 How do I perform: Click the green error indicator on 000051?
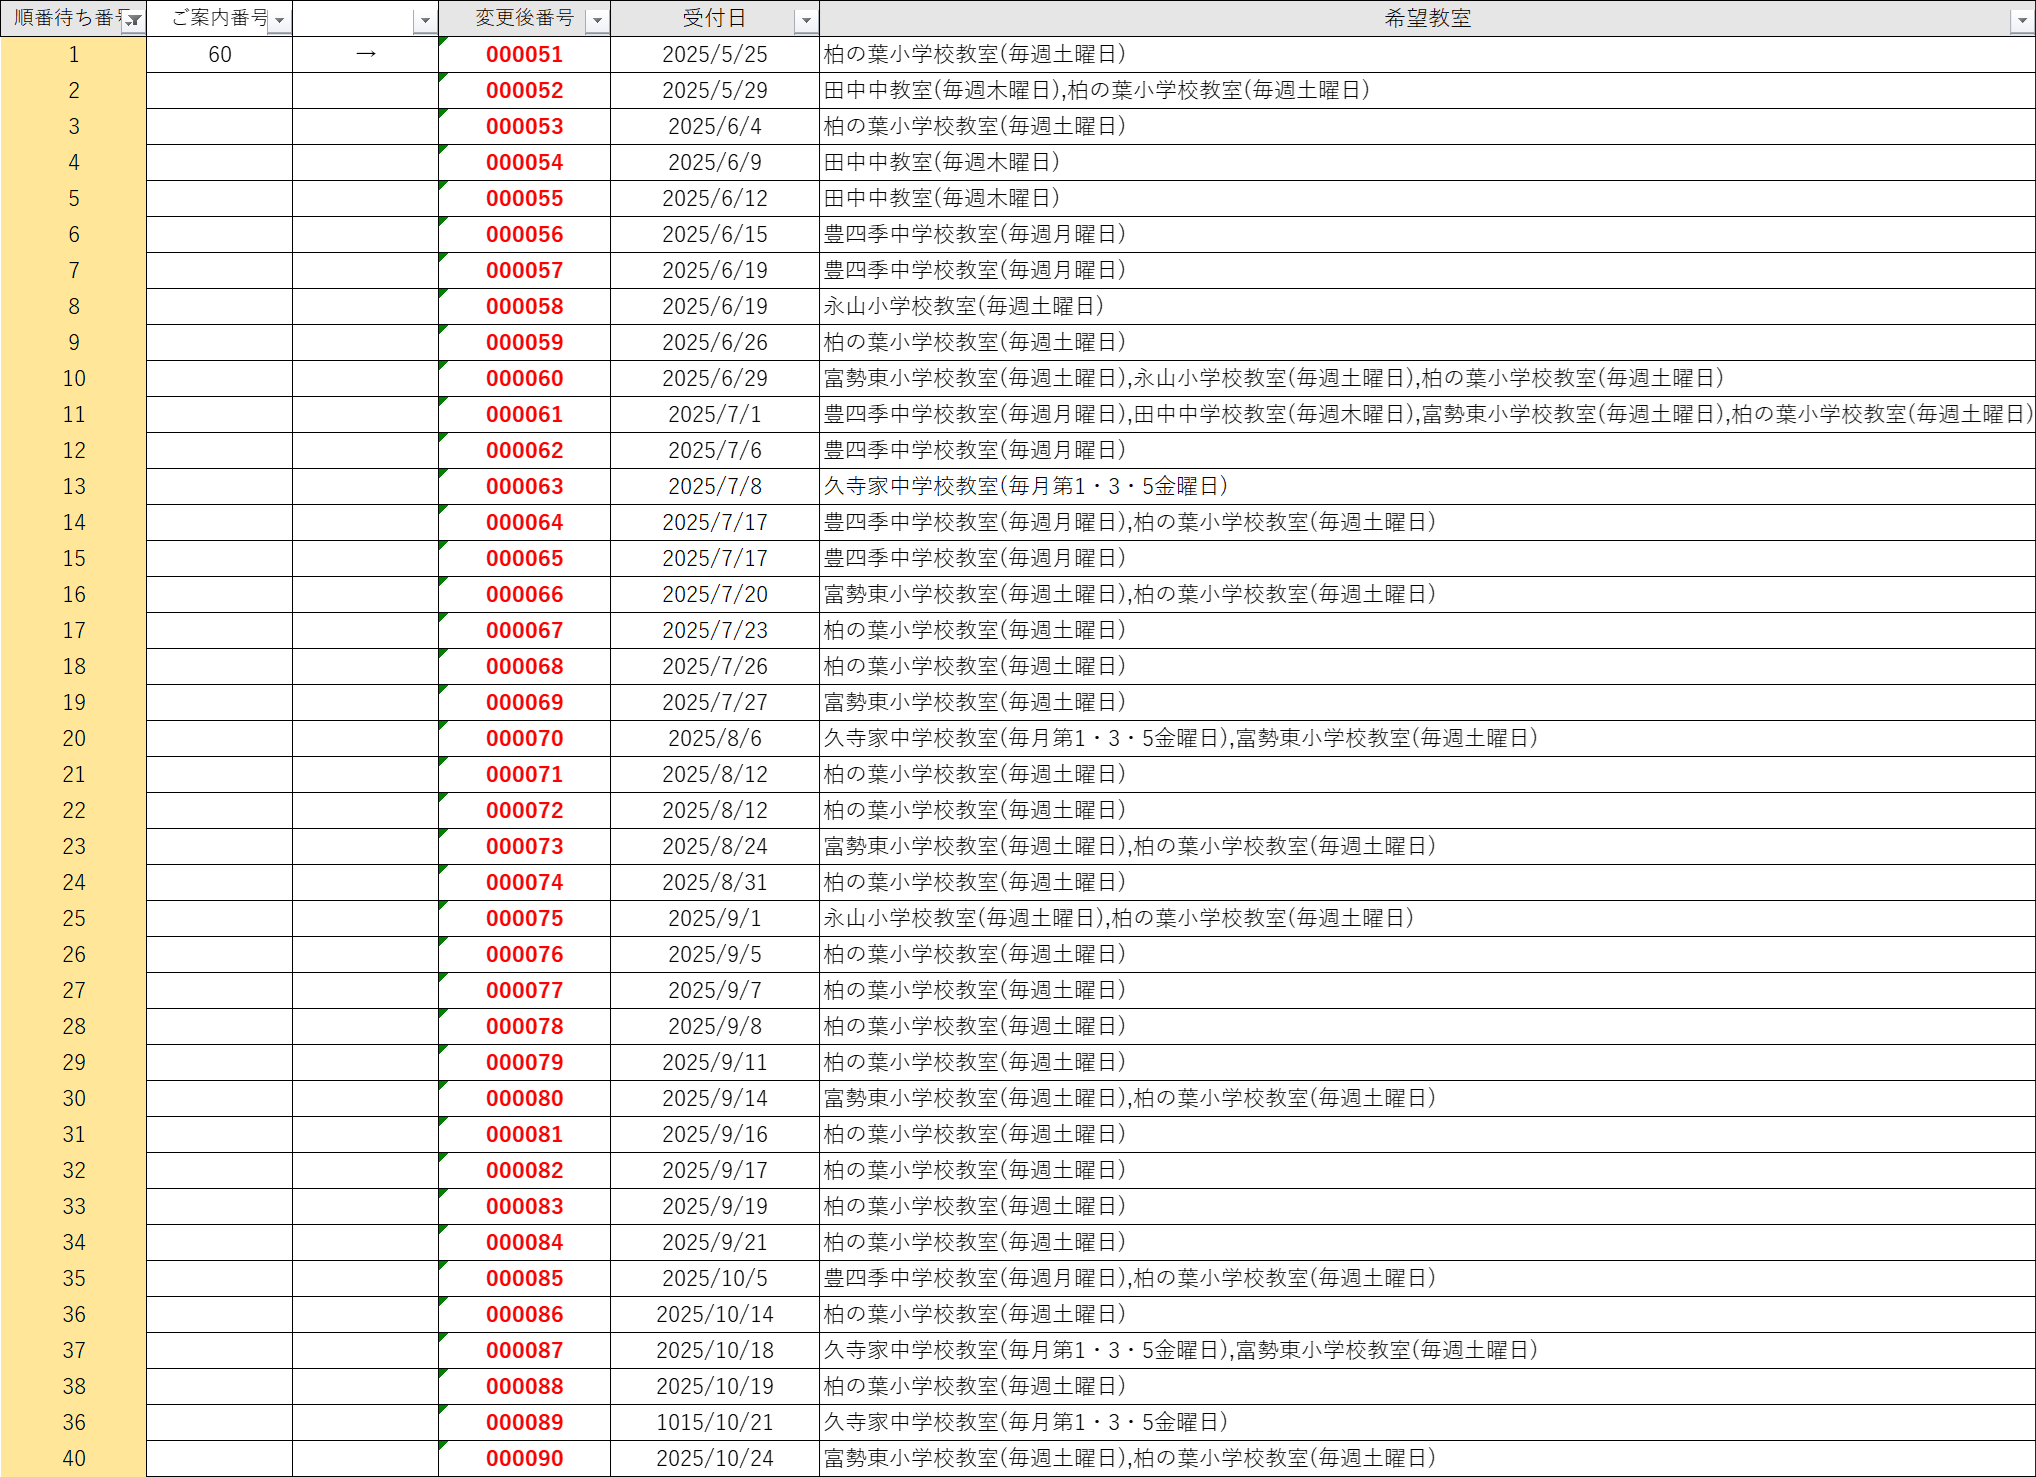(443, 42)
